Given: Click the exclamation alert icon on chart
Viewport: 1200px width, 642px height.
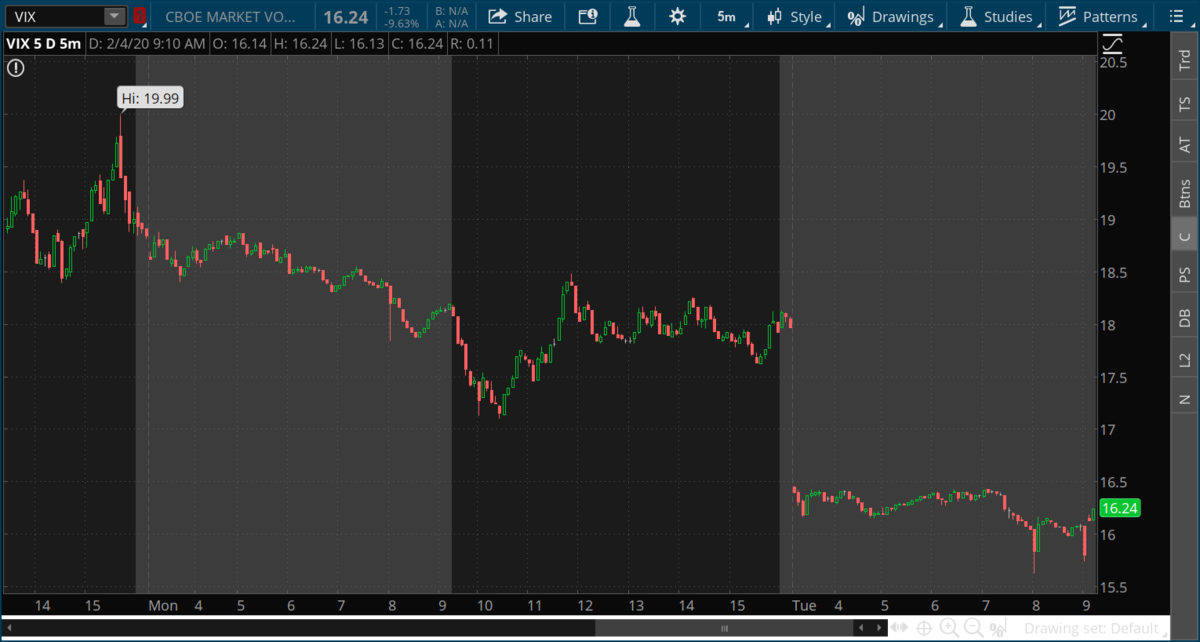Looking at the screenshot, I should point(15,68).
